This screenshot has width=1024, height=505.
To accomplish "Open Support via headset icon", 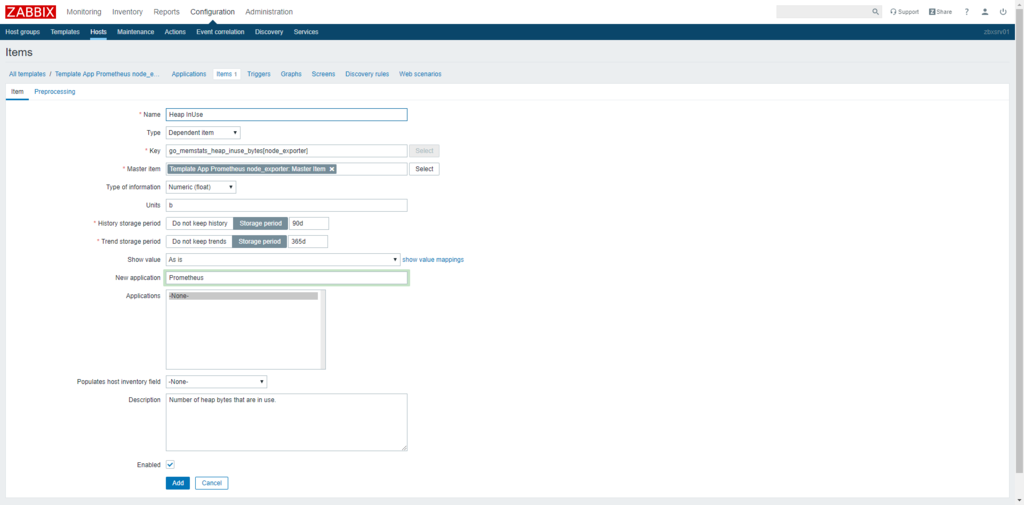I will [x=904, y=12].
